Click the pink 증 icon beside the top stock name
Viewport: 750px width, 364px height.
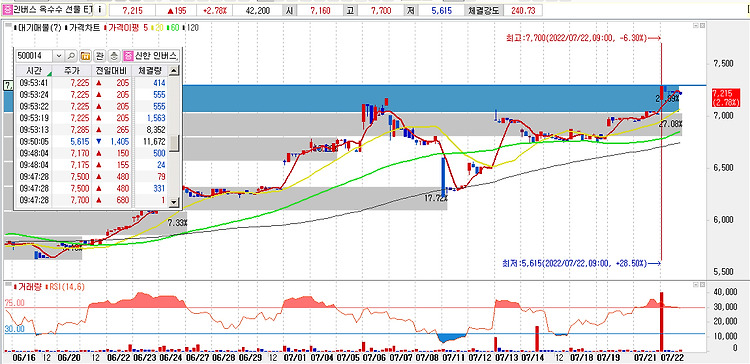coord(8,9)
